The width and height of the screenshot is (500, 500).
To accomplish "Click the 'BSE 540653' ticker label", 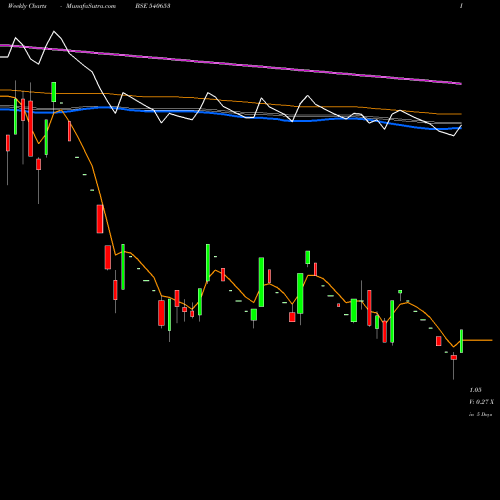I will 153,6.
